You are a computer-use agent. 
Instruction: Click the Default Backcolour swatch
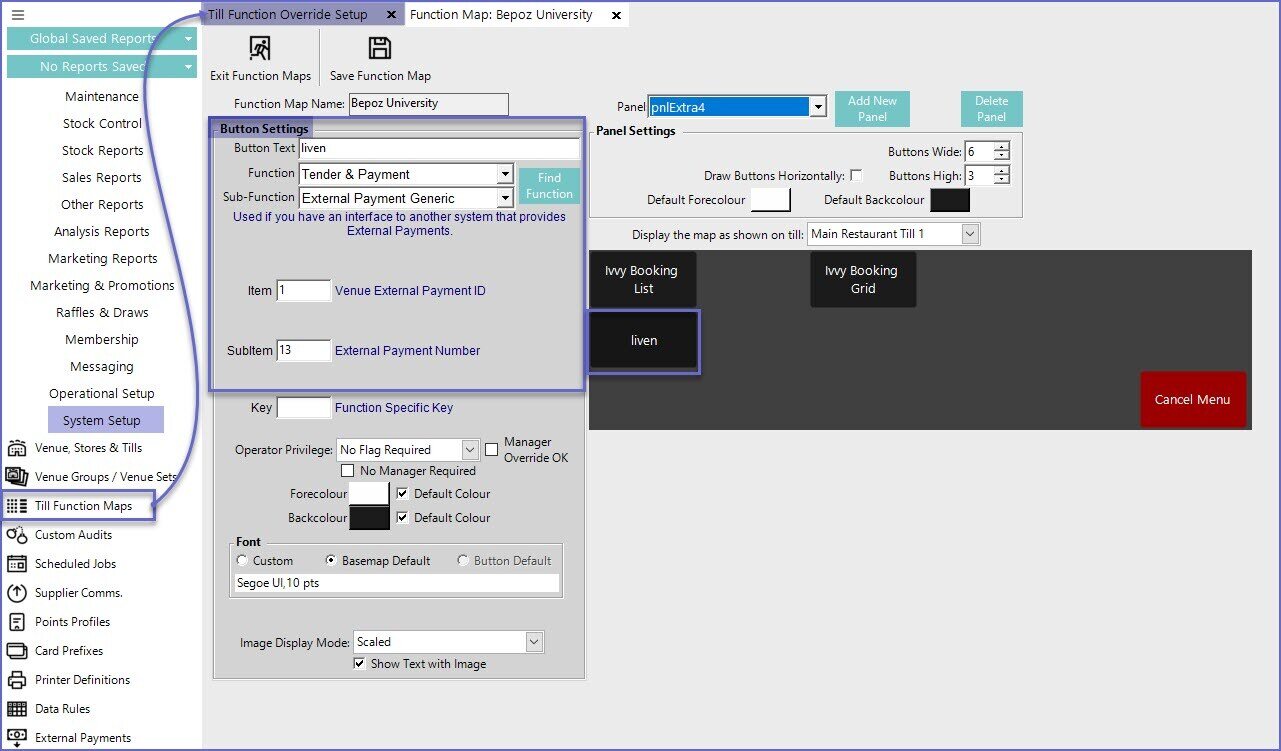click(x=950, y=200)
